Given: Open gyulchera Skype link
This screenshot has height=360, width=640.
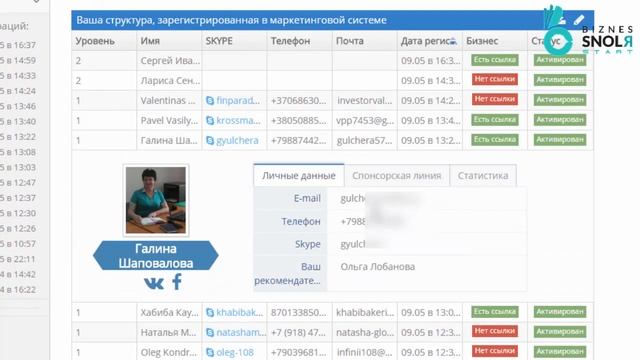Looking at the screenshot, I should tap(237, 140).
